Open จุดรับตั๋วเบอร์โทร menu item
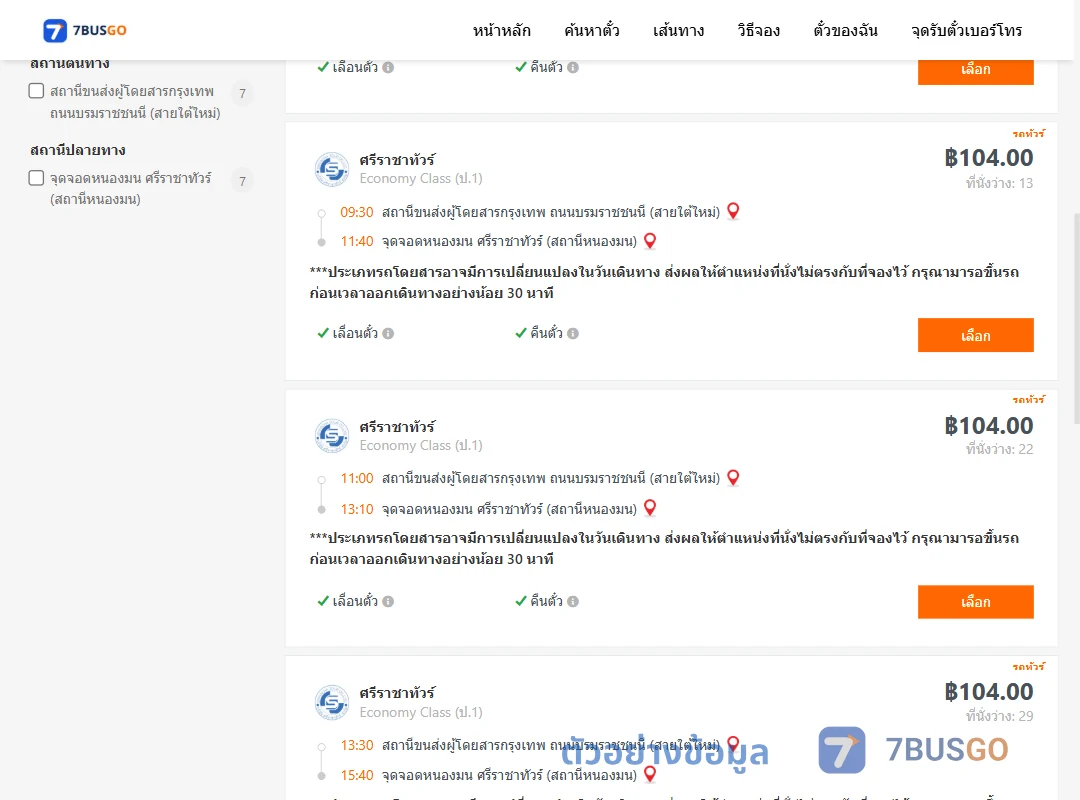The width and height of the screenshot is (1080, 800). pos(966,31)
